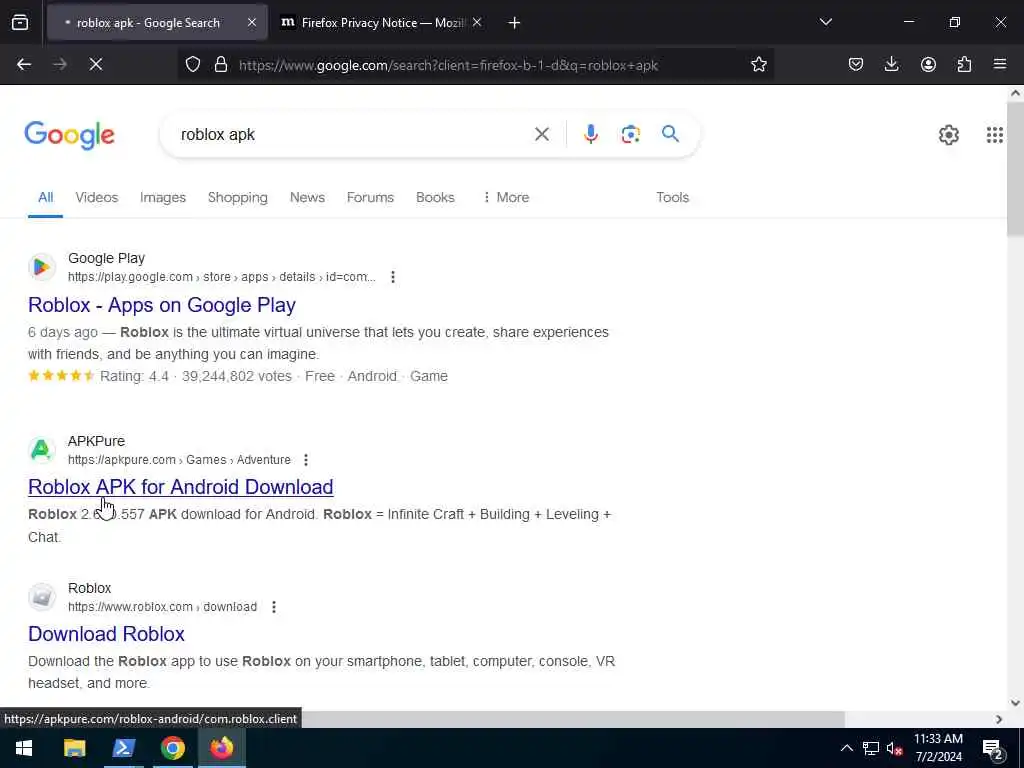
Task: Open the network status icon
Action: [871, 748]
